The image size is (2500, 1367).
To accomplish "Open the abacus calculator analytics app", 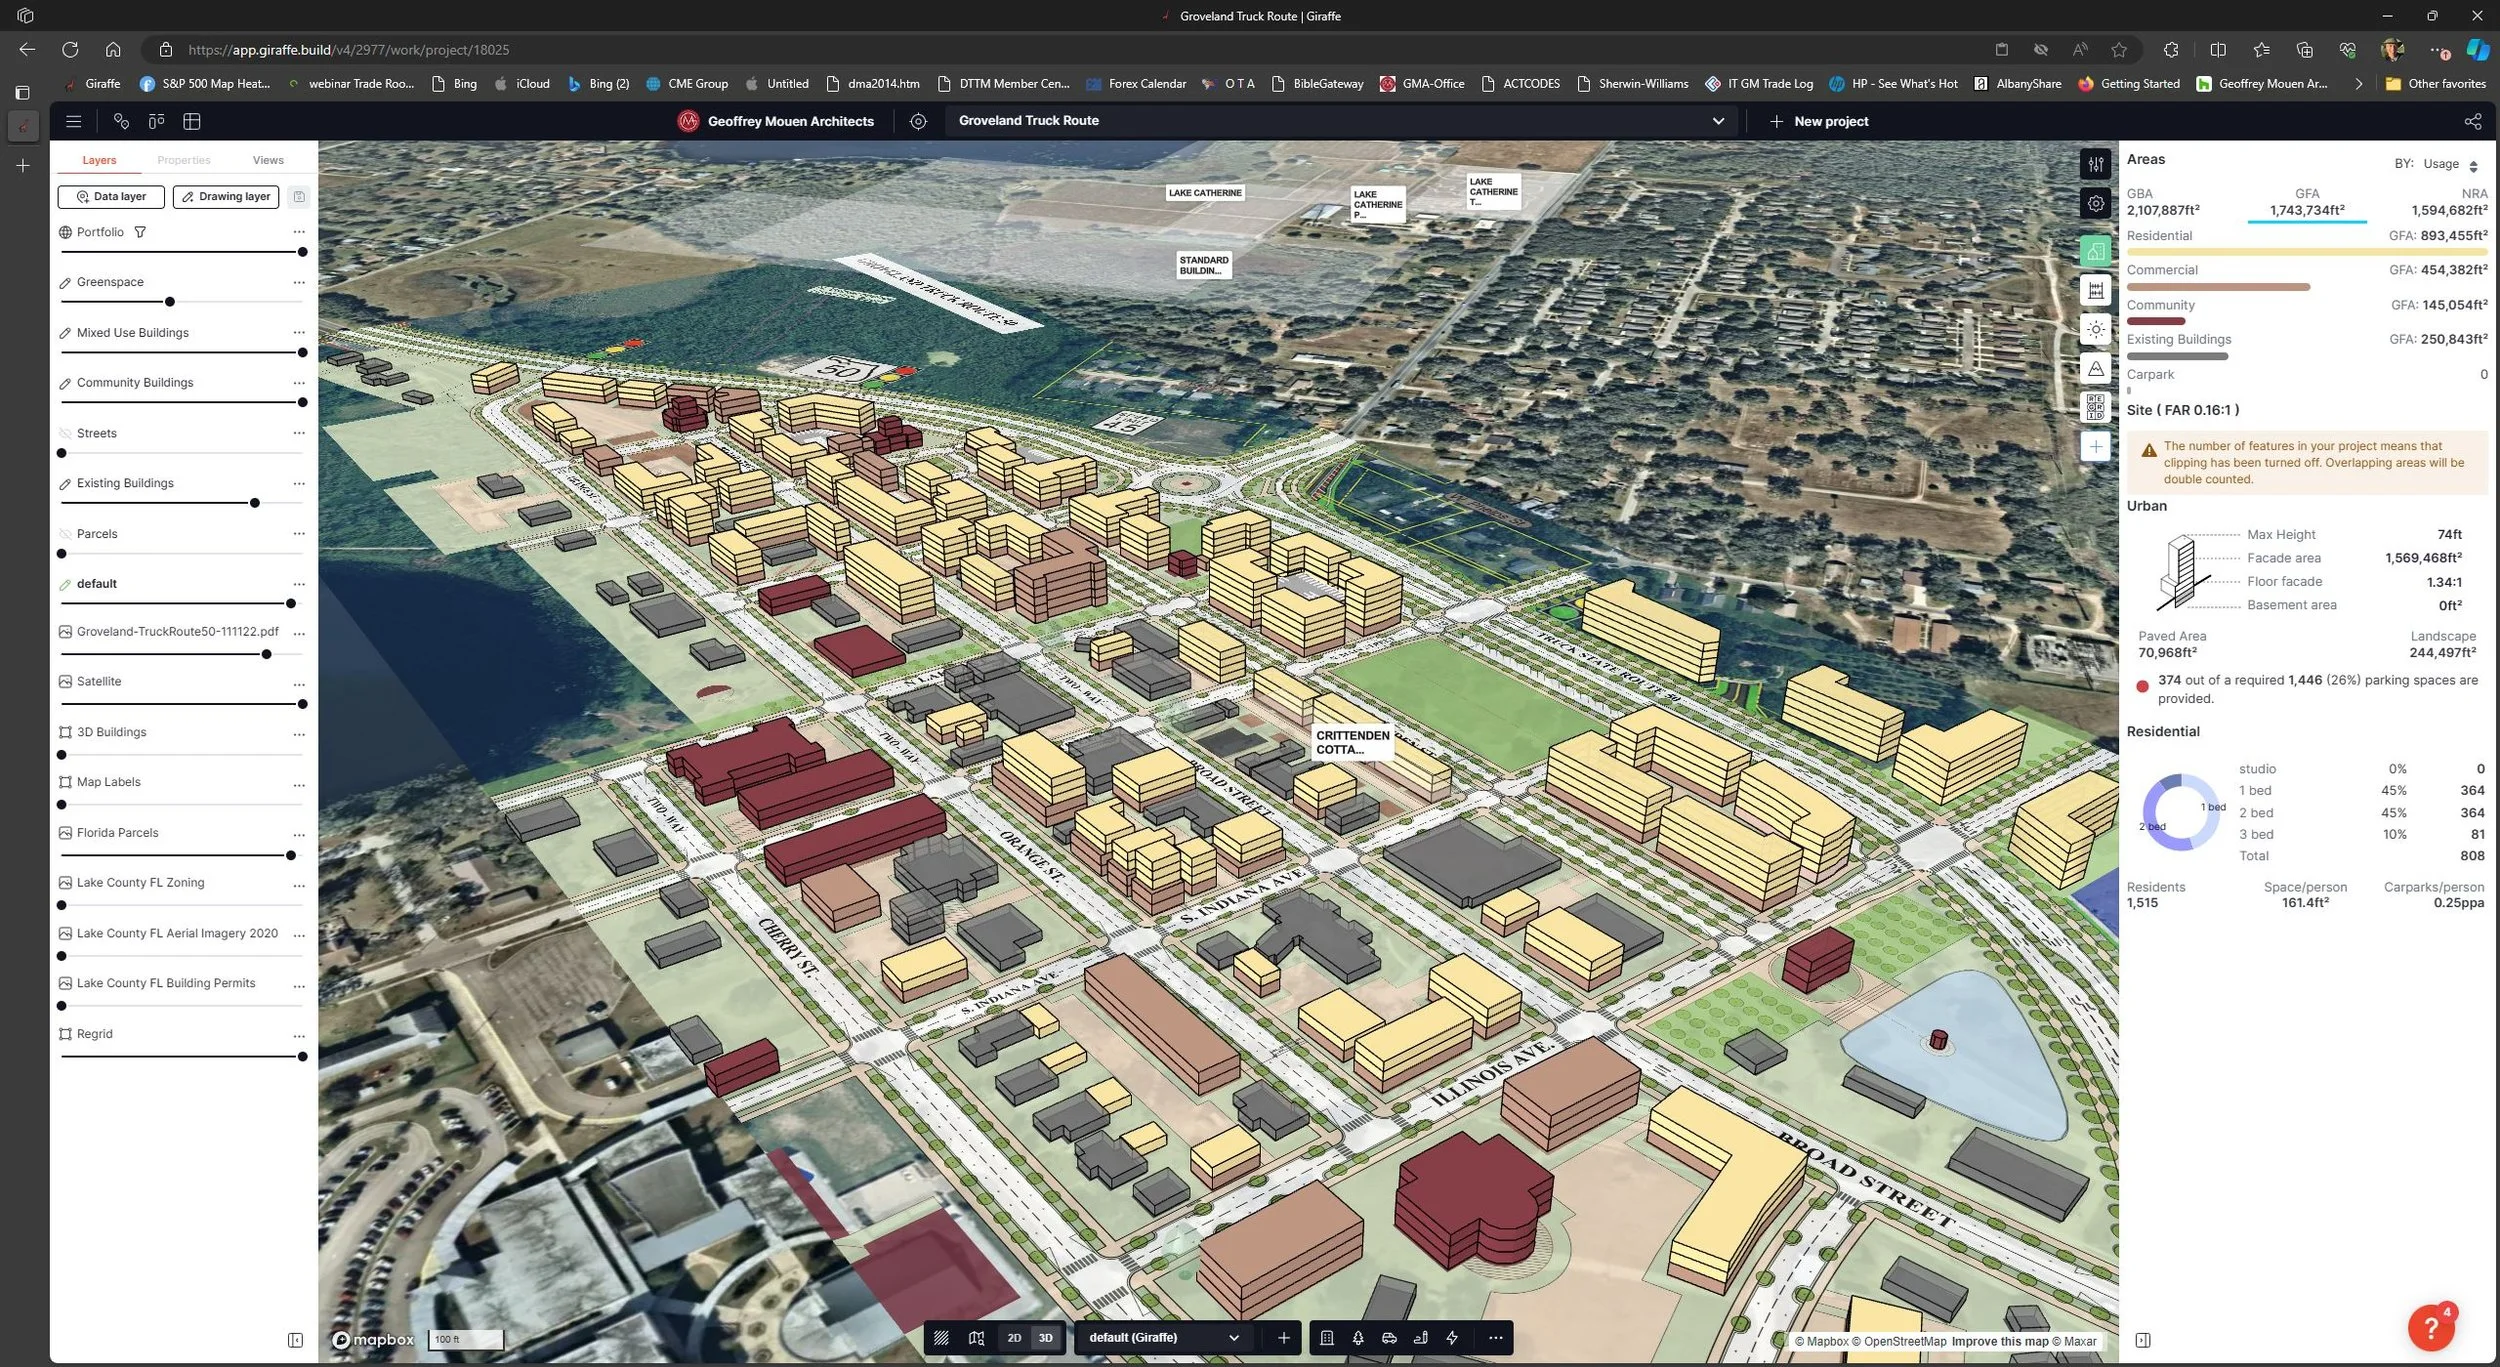I will (x=2095, y=290).
